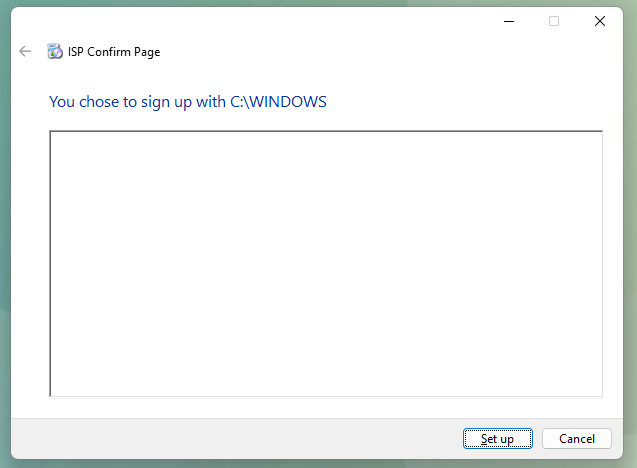Viewport: 637px width, 468px height.
Task: Return to the previous wizard page
Action: tap(25, 51)
